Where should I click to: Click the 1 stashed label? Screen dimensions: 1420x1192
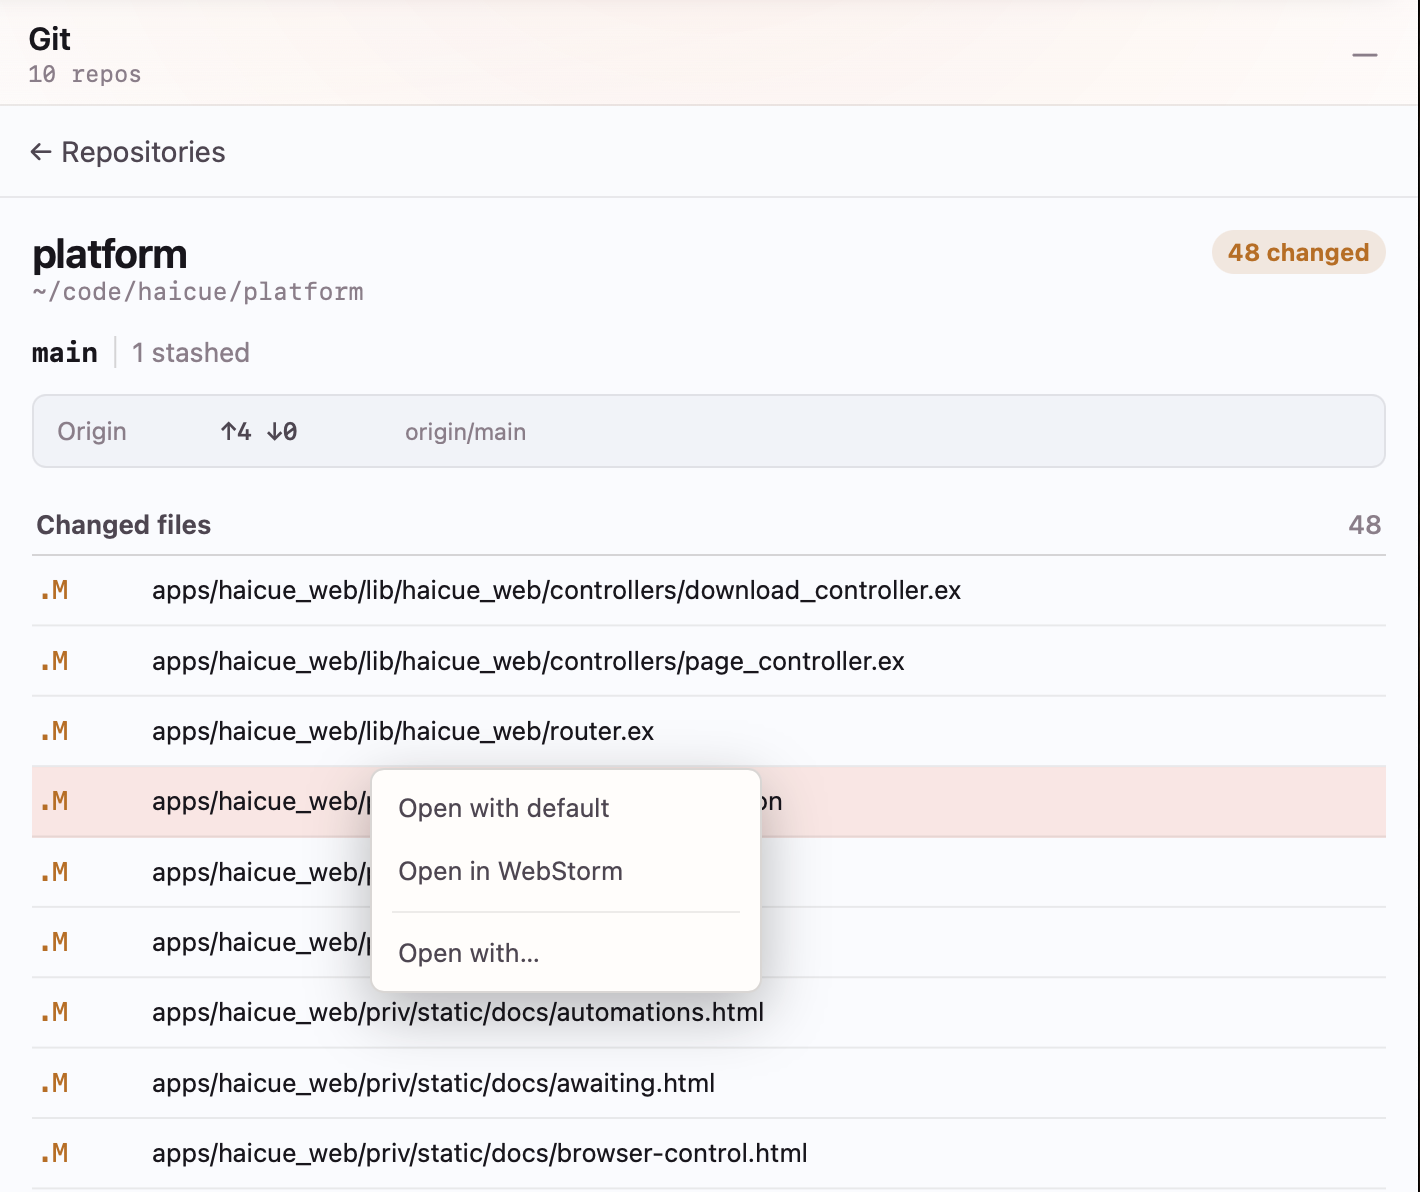click(191, 353)
